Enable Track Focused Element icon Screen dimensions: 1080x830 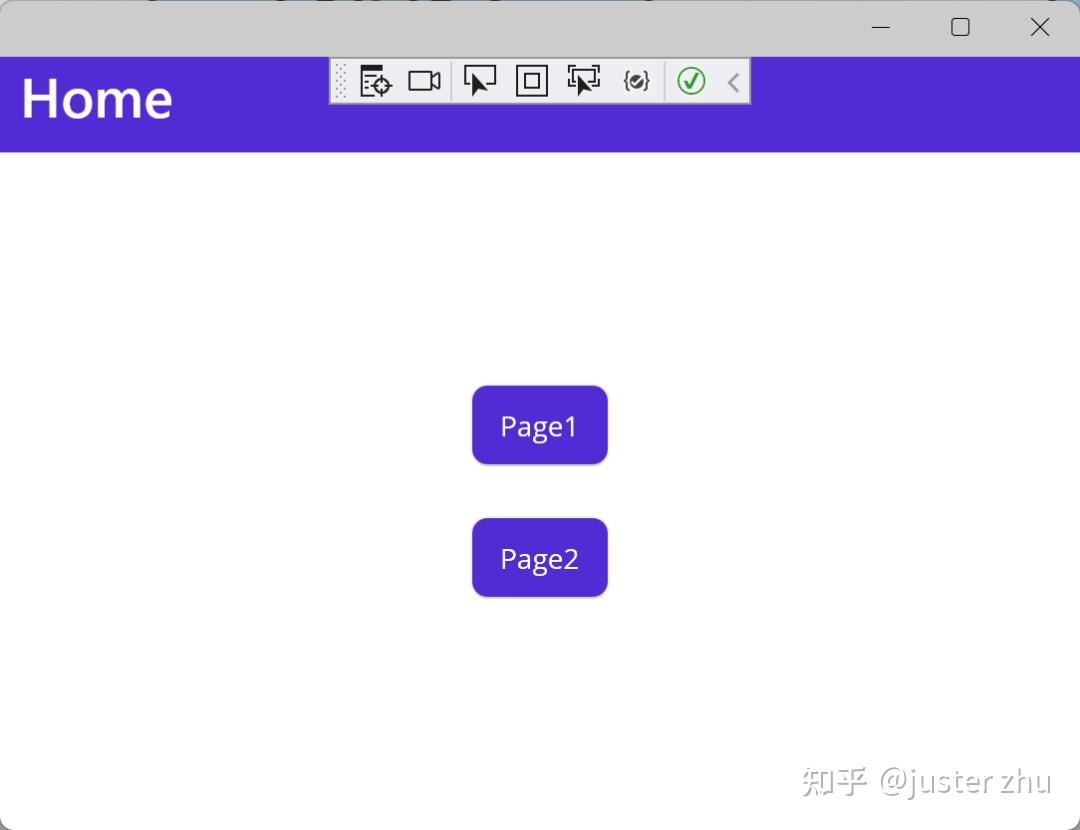(583, 81)
